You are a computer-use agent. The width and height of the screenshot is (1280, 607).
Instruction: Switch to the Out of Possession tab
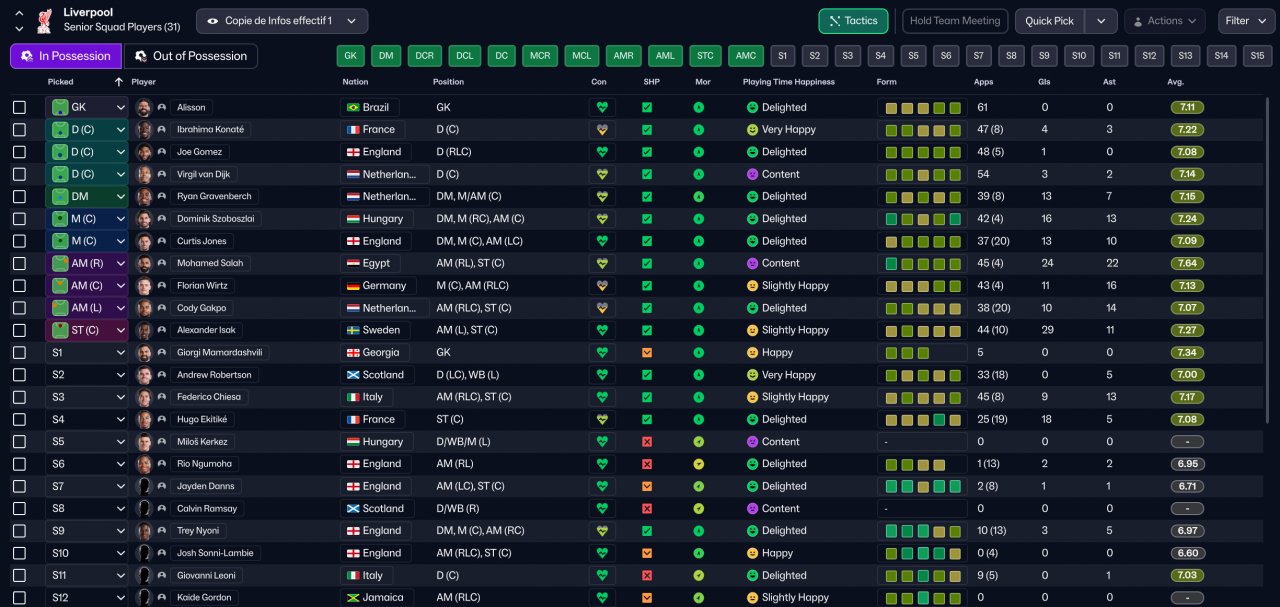point(191,56)
